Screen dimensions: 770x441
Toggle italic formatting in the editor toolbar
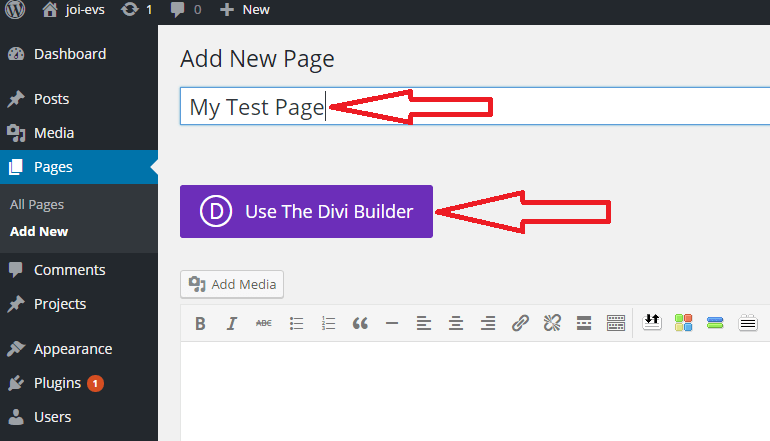coord(232,323)
